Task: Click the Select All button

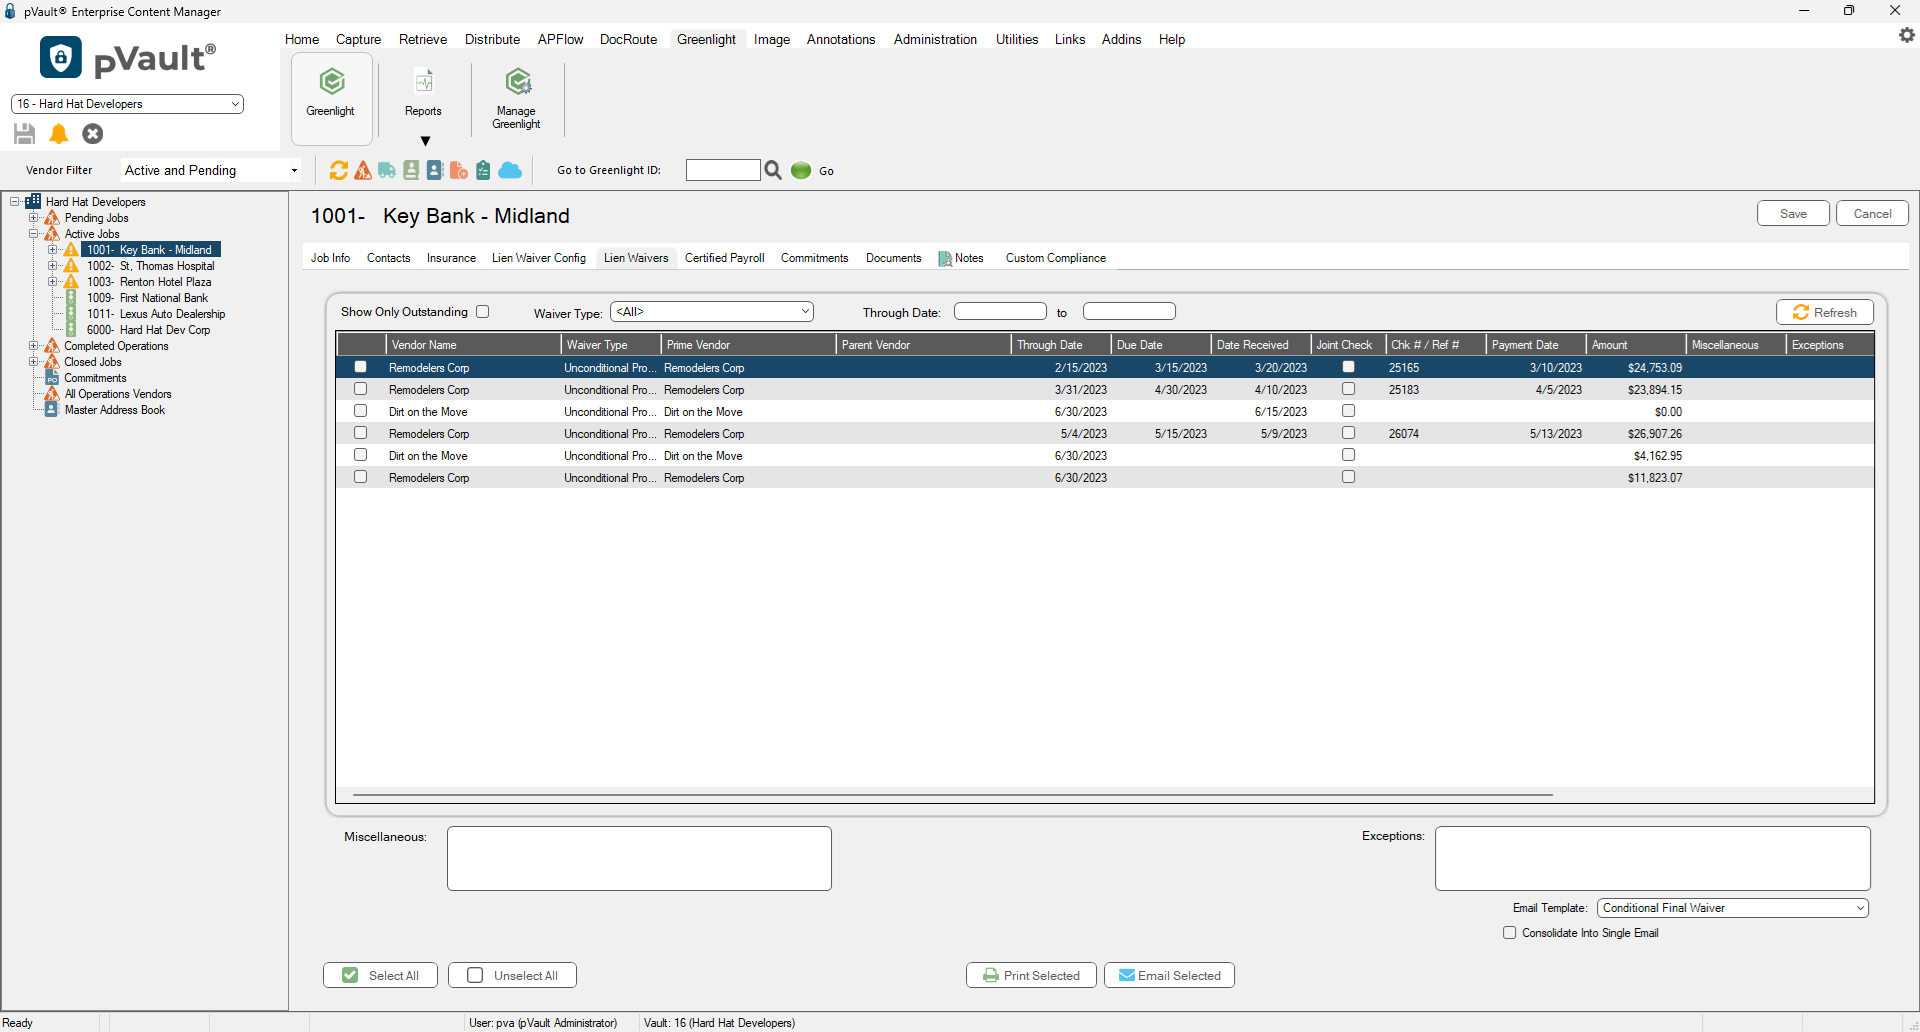Action: coord(380,975)
